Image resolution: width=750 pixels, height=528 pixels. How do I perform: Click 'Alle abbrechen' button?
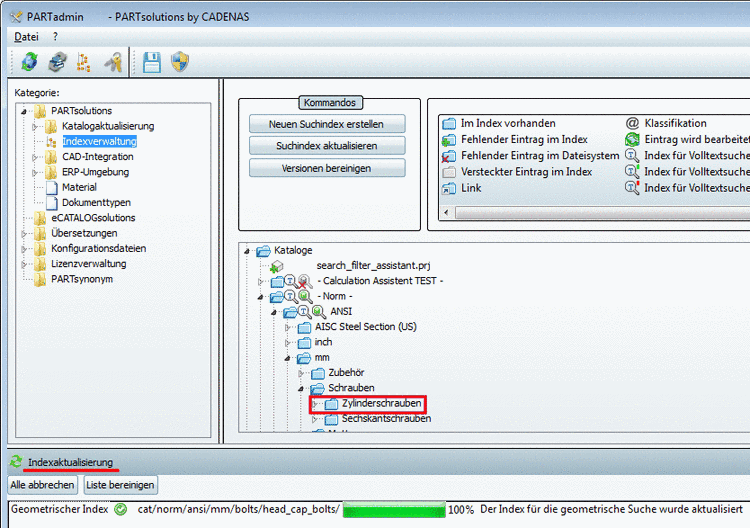(x=42, y=485)
